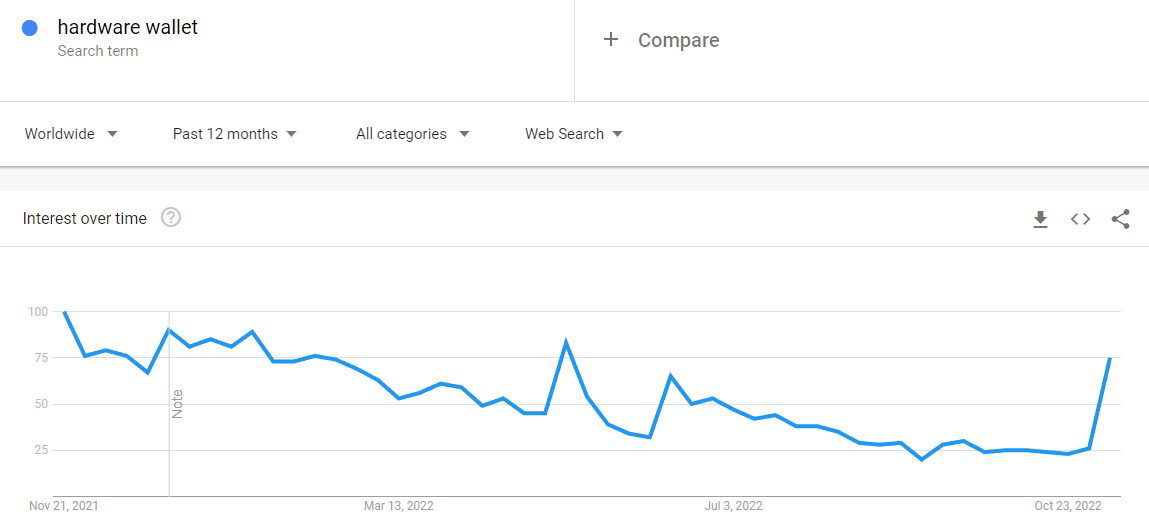Click the plus icon next to Compare
Image resolution: width=1149 pixels, height=529 pixels.
(610, 40)
